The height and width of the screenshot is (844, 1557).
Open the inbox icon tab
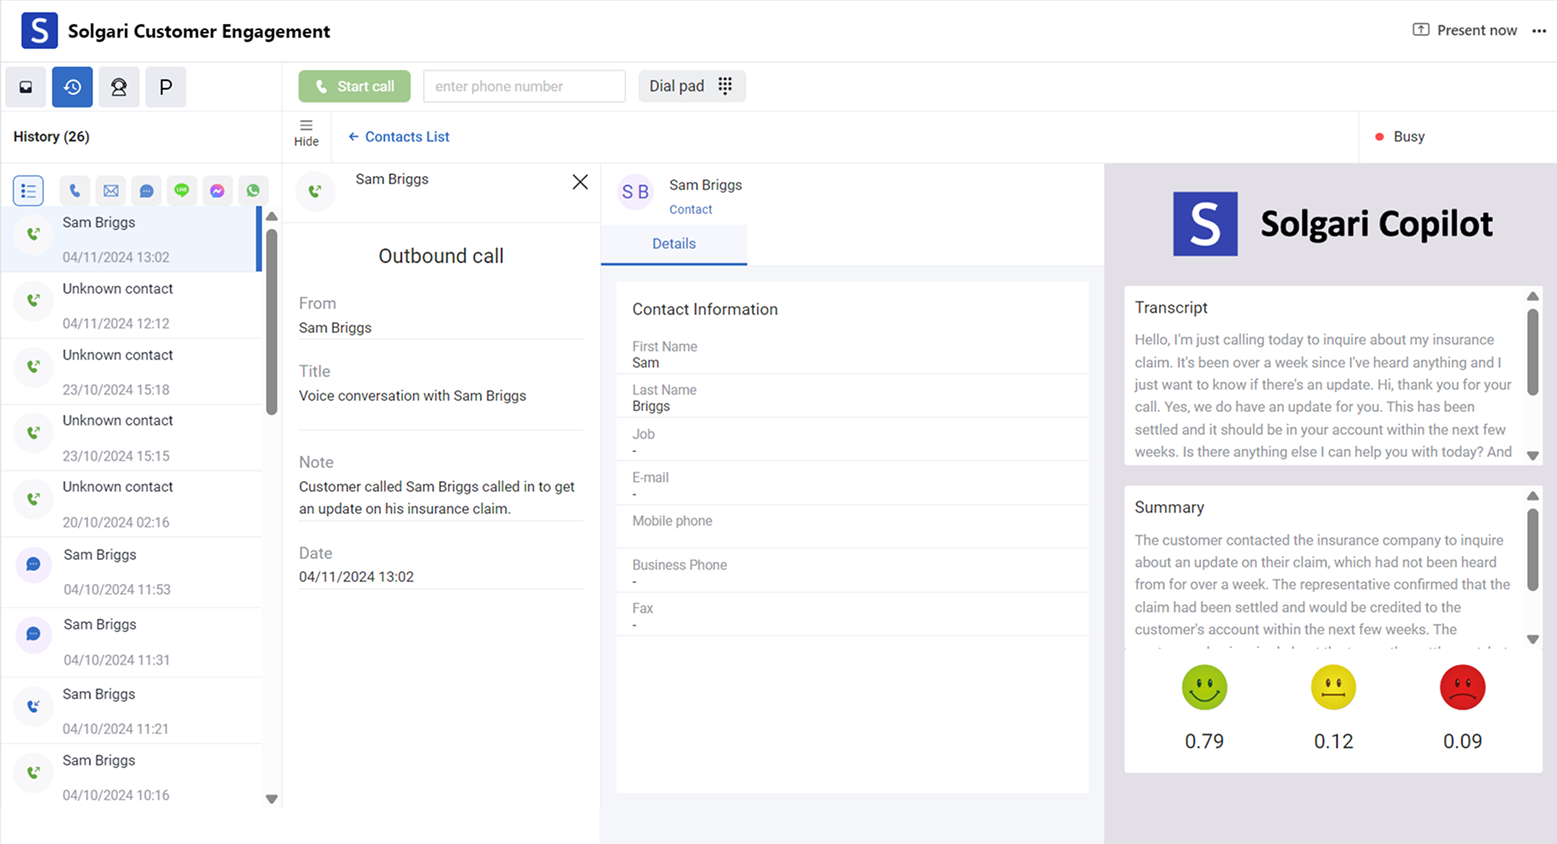tap(26, 87)
